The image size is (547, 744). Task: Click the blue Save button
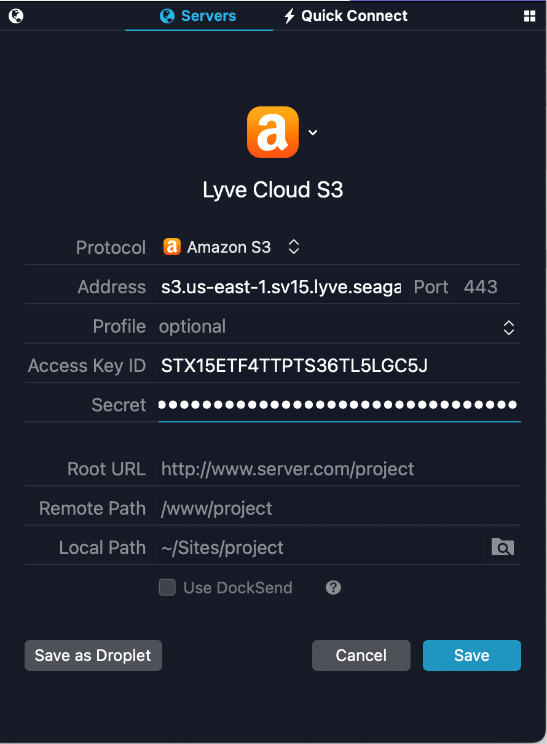coord(472,655)
